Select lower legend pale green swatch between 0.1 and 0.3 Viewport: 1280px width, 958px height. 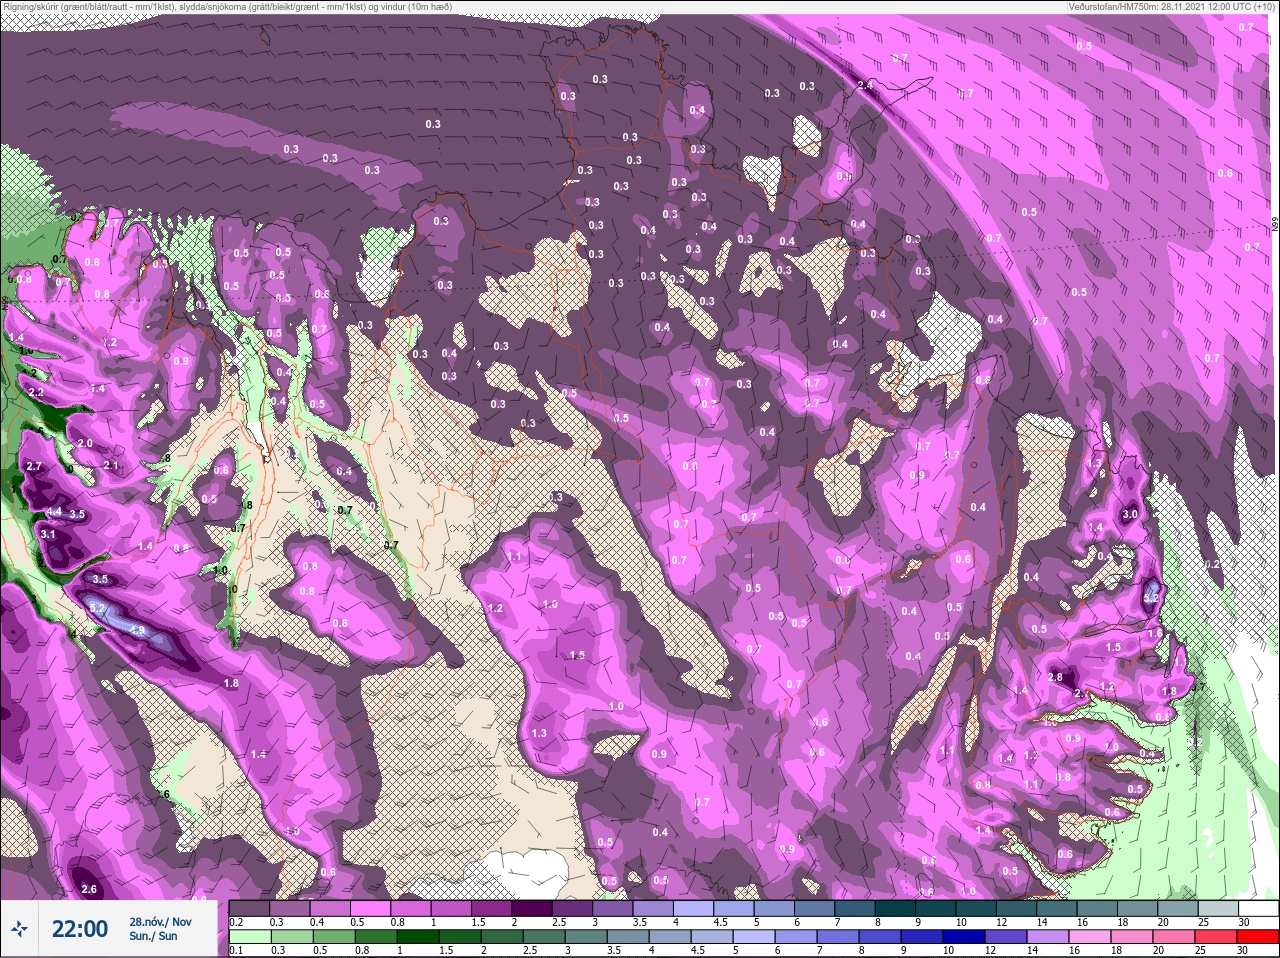pyautogui.click(x=251, y=937)
